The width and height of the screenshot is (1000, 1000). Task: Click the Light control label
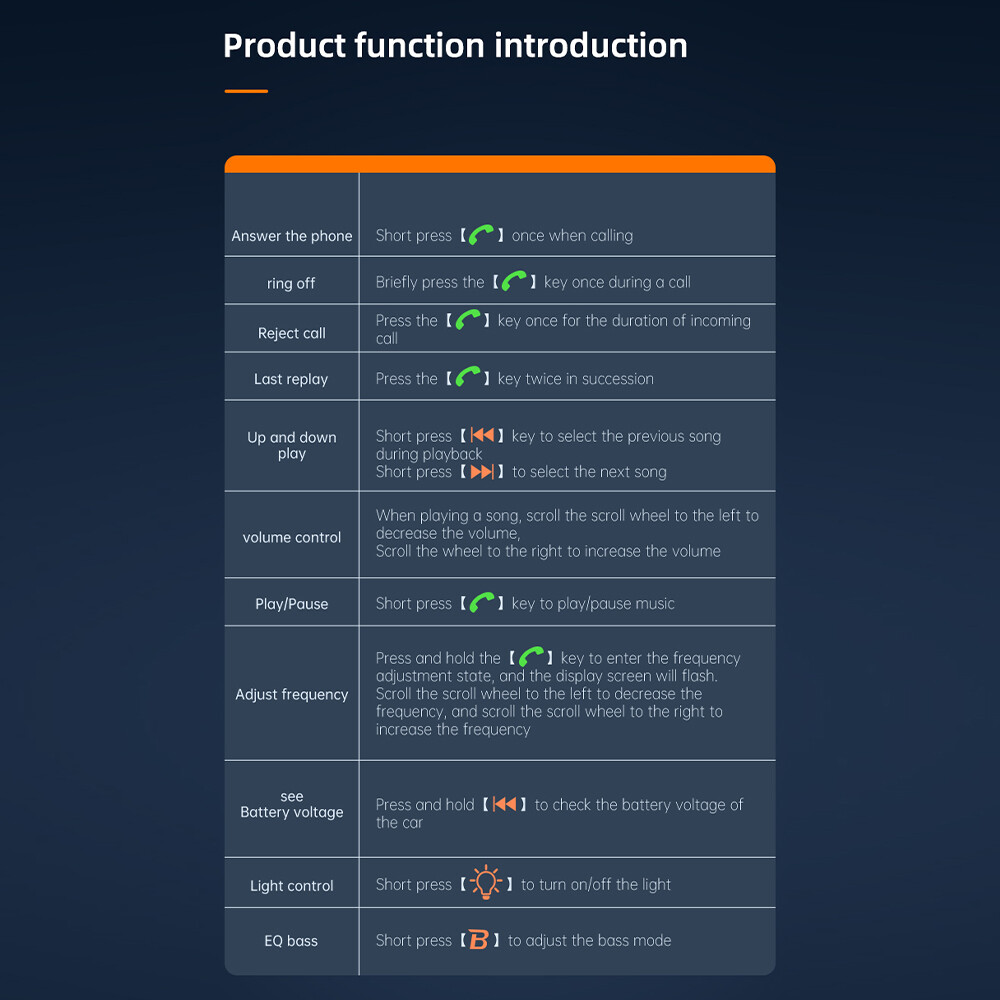292,885
